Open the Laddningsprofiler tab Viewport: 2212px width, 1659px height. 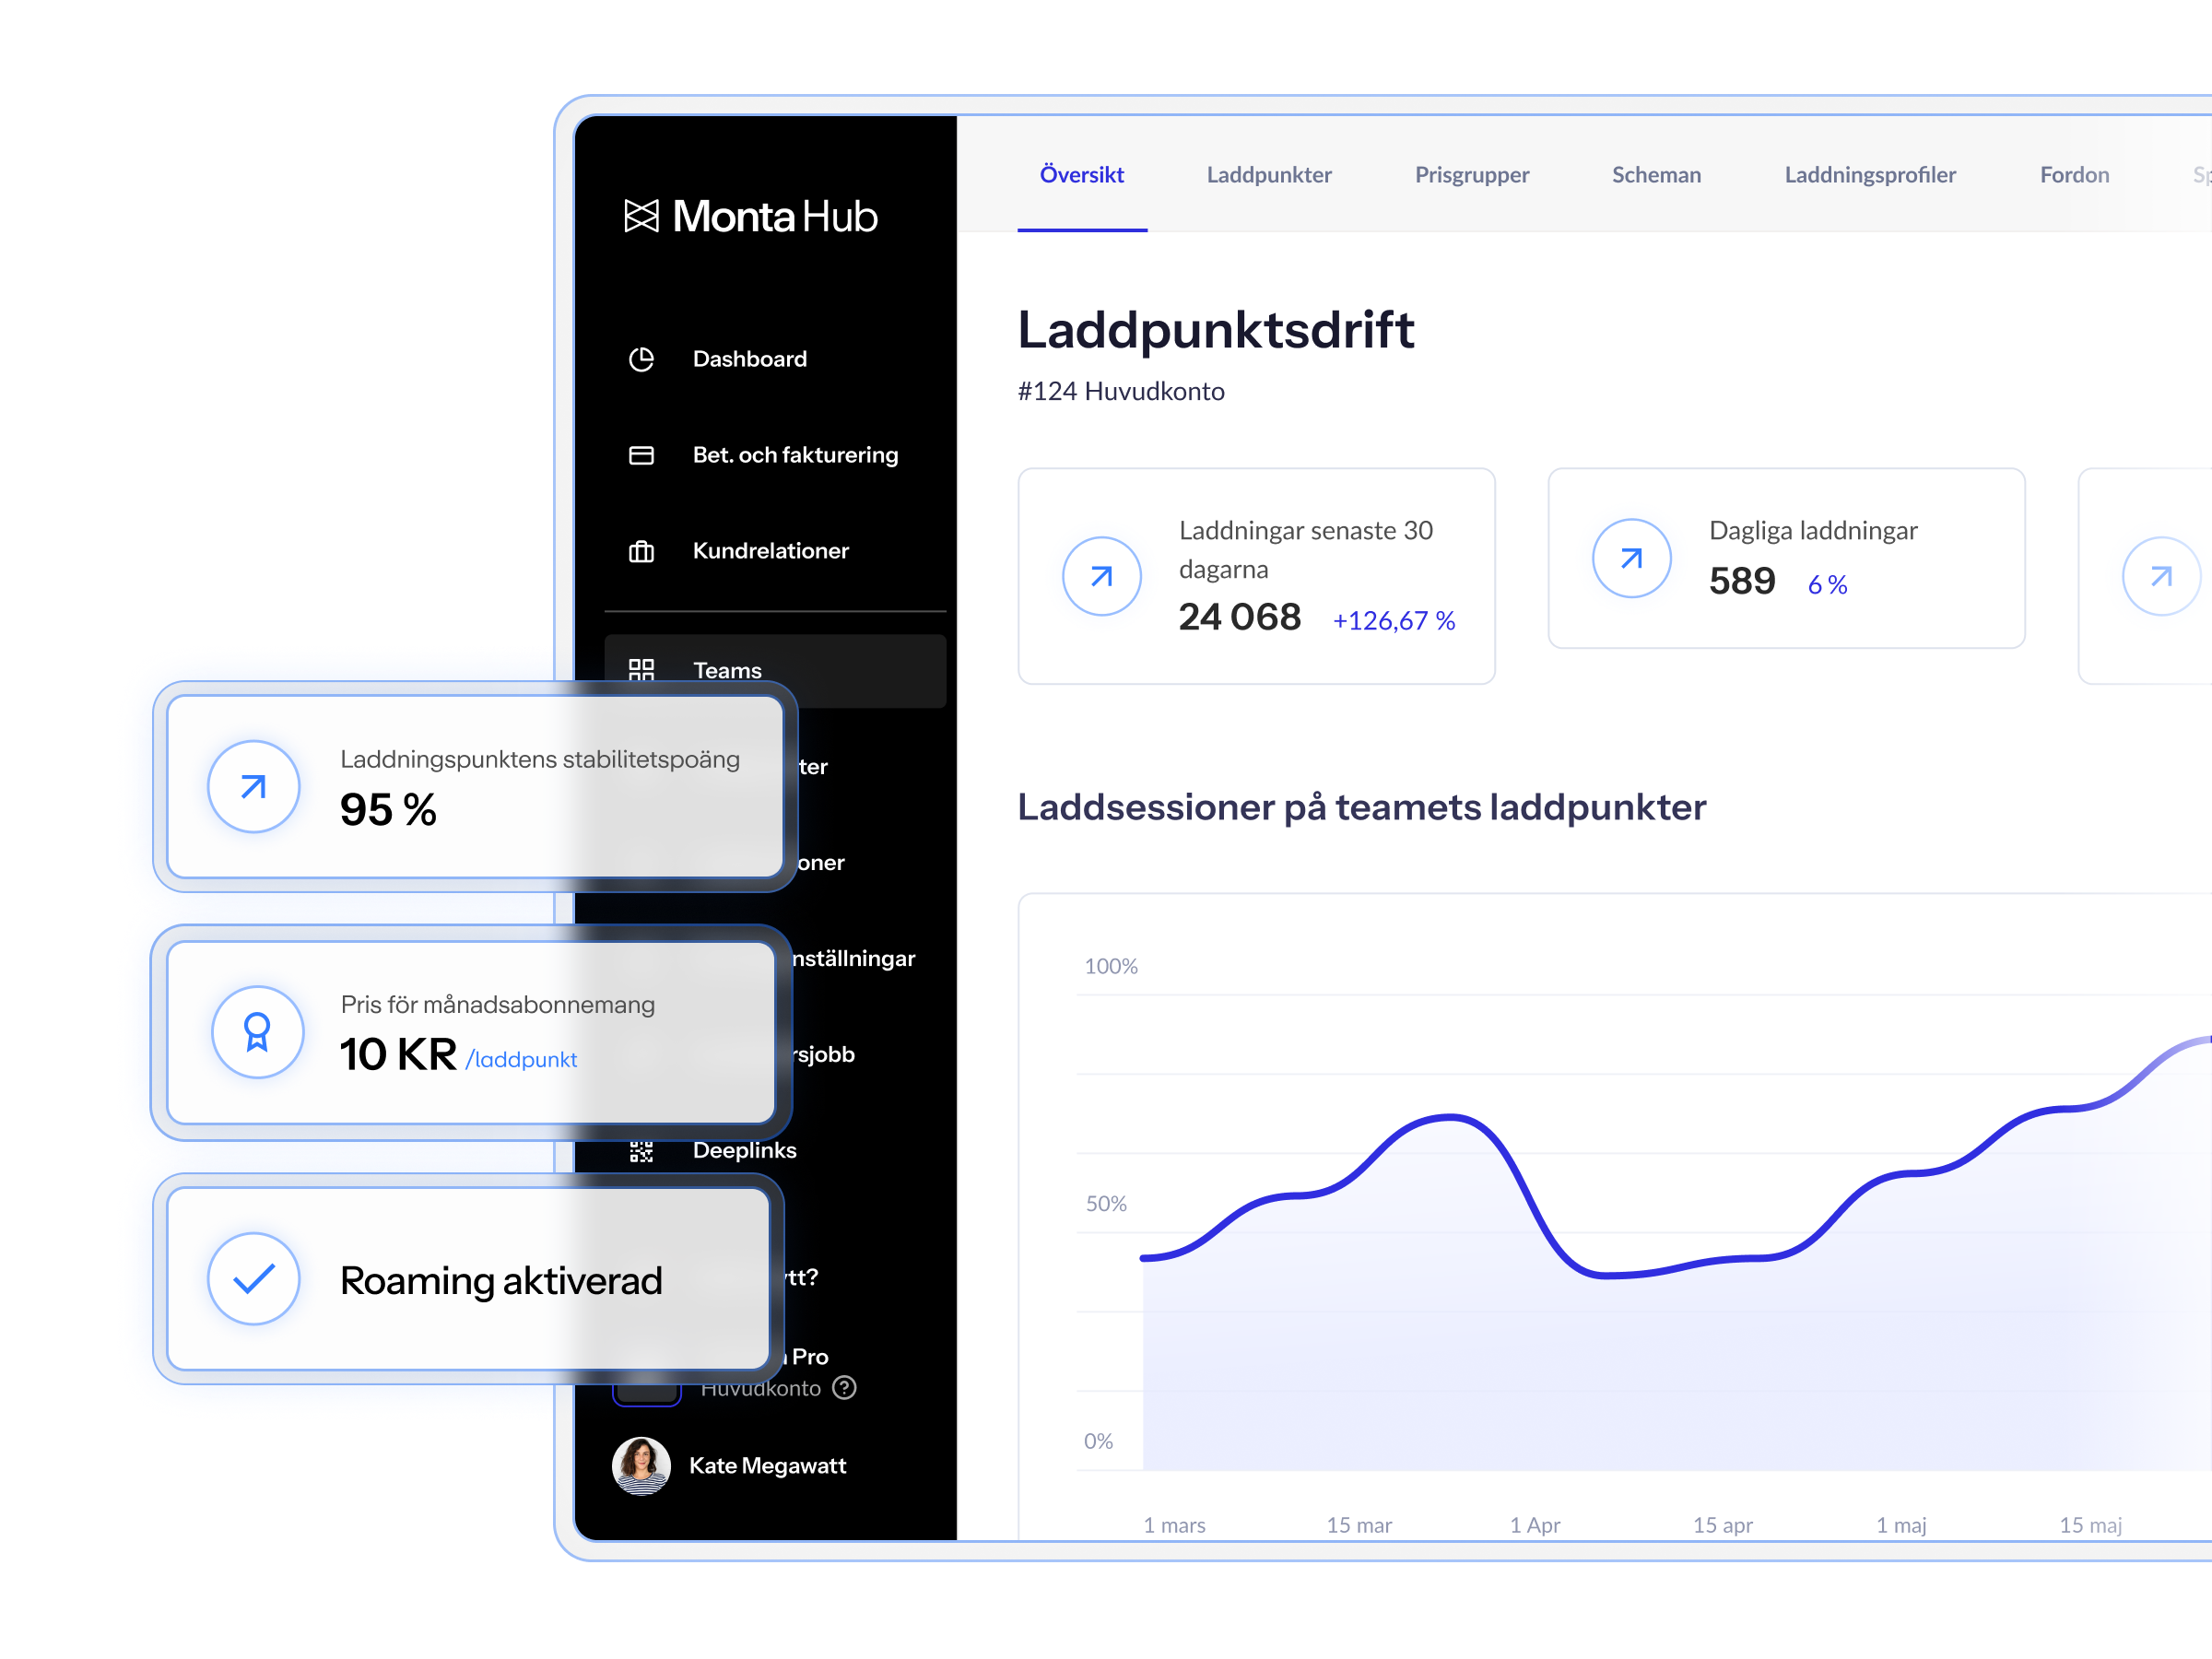point(1870,175)
